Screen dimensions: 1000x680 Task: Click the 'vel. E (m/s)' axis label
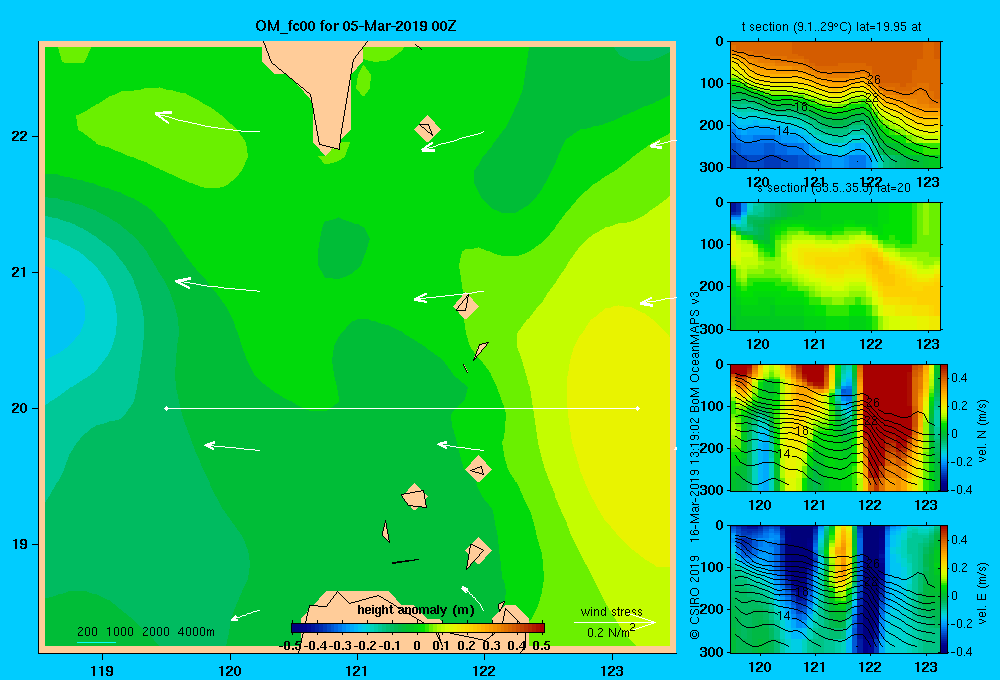coord(983,592)
